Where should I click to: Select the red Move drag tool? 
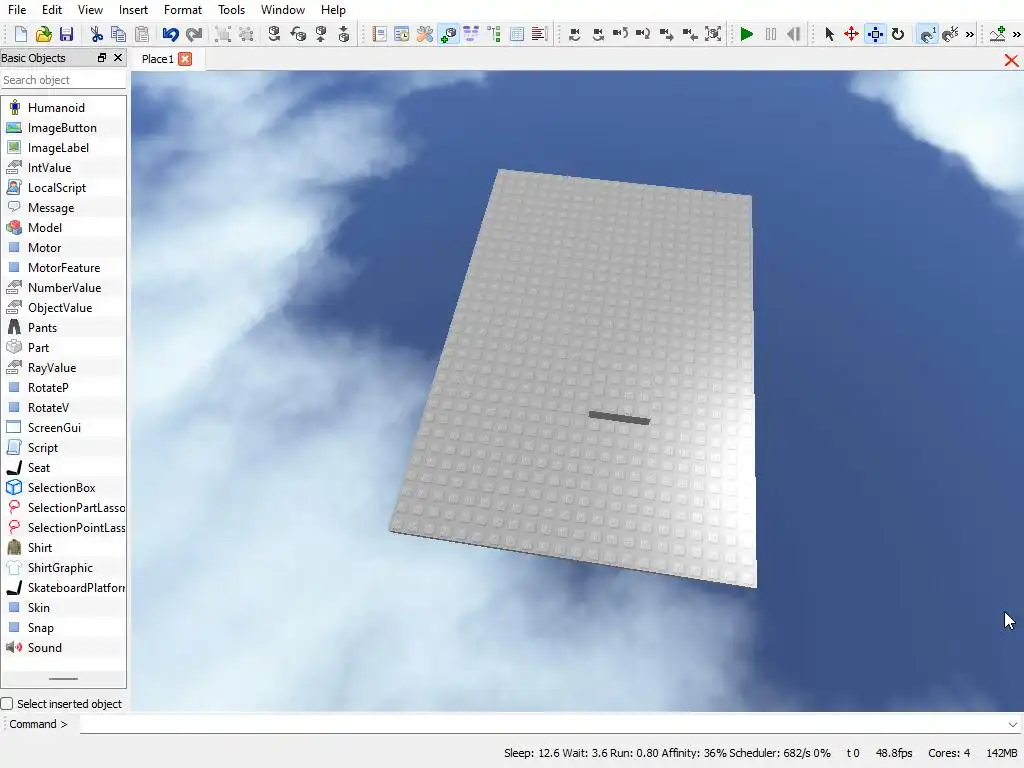coord(852,34)
